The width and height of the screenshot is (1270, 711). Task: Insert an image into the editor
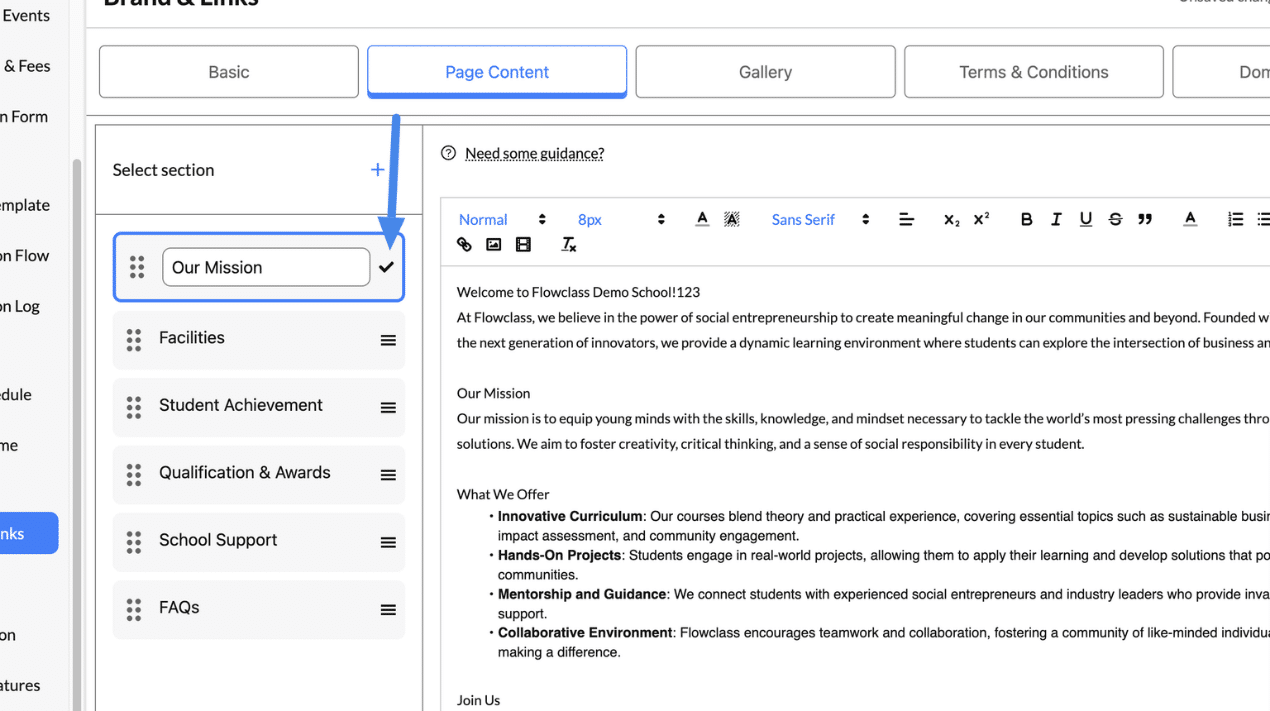[x=493, y=244]
